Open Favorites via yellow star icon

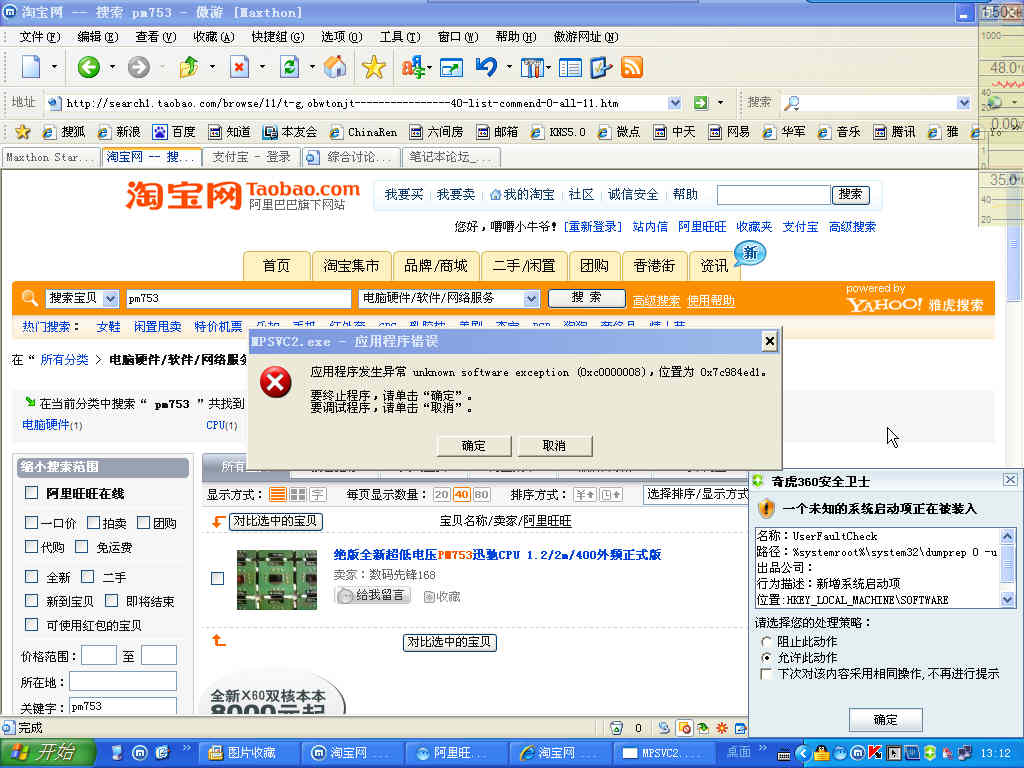[x=374, y=67]
